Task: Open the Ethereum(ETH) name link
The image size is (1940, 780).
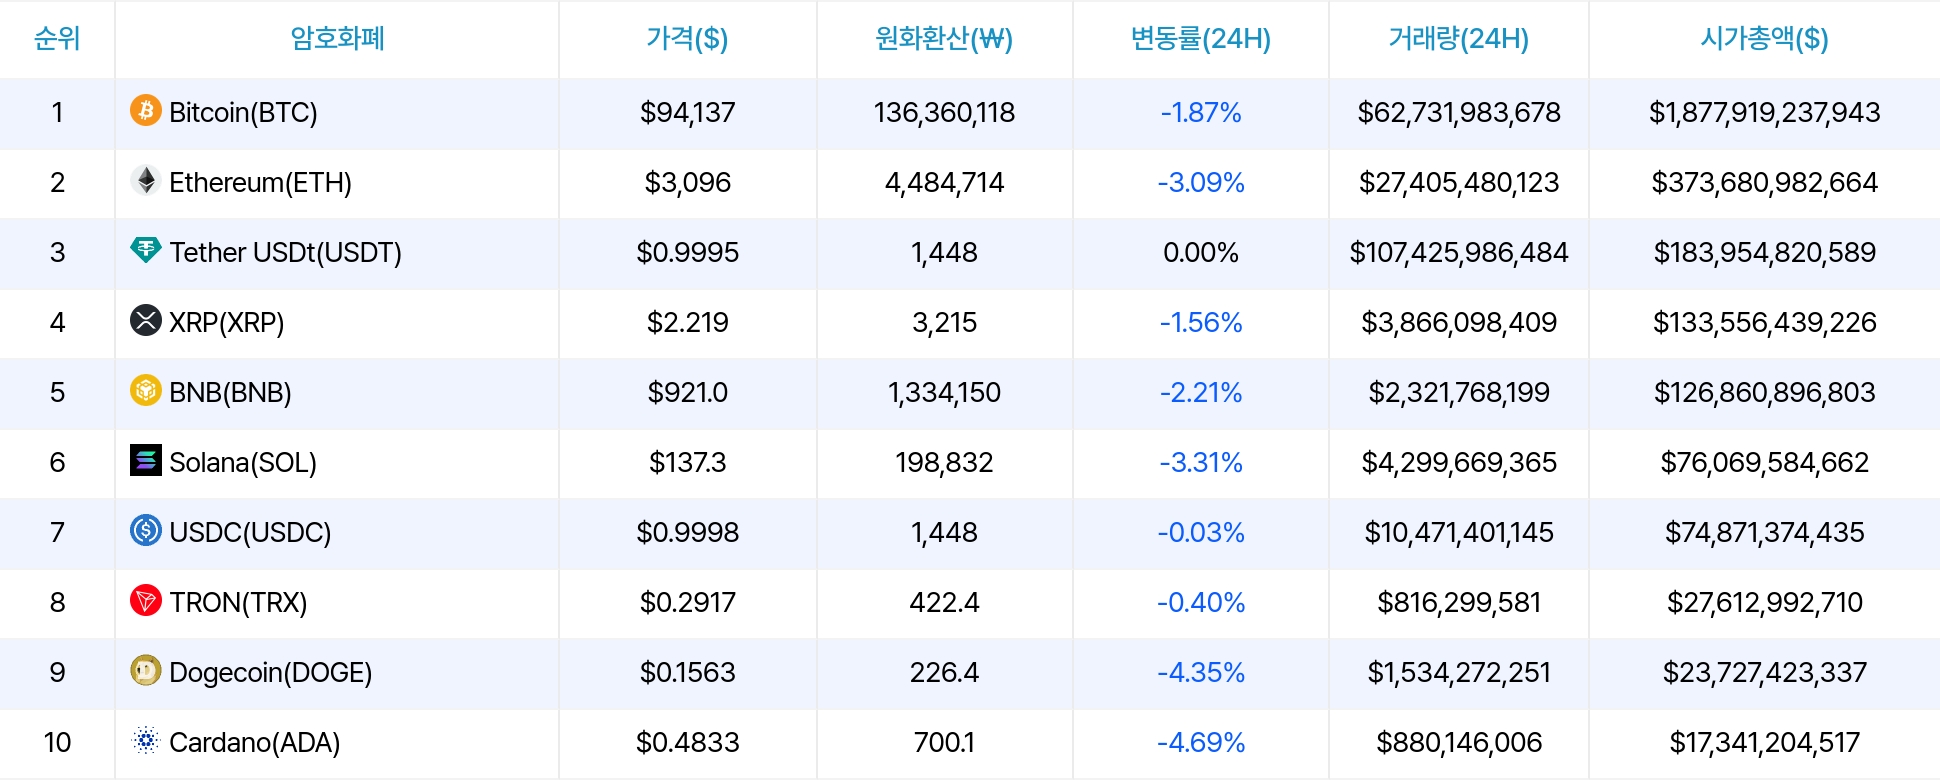Action: pyautogui.click(x=260, y=182)
